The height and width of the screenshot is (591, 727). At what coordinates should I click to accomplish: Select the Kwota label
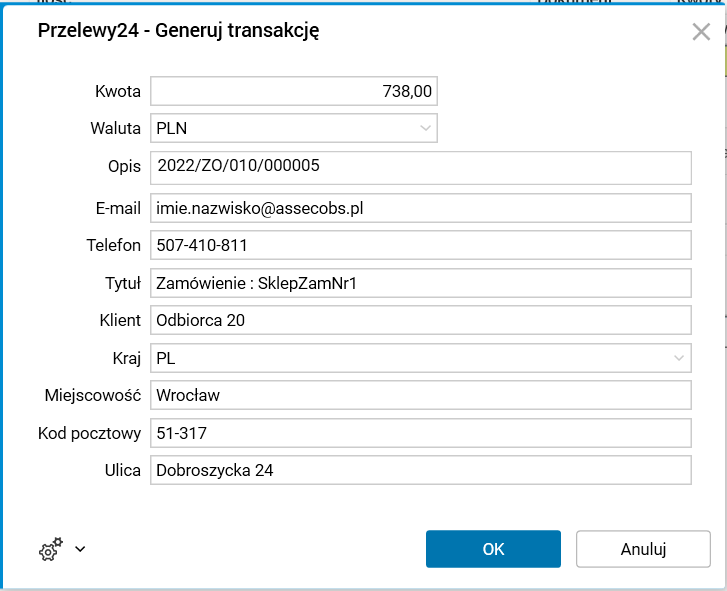[118, 91]
